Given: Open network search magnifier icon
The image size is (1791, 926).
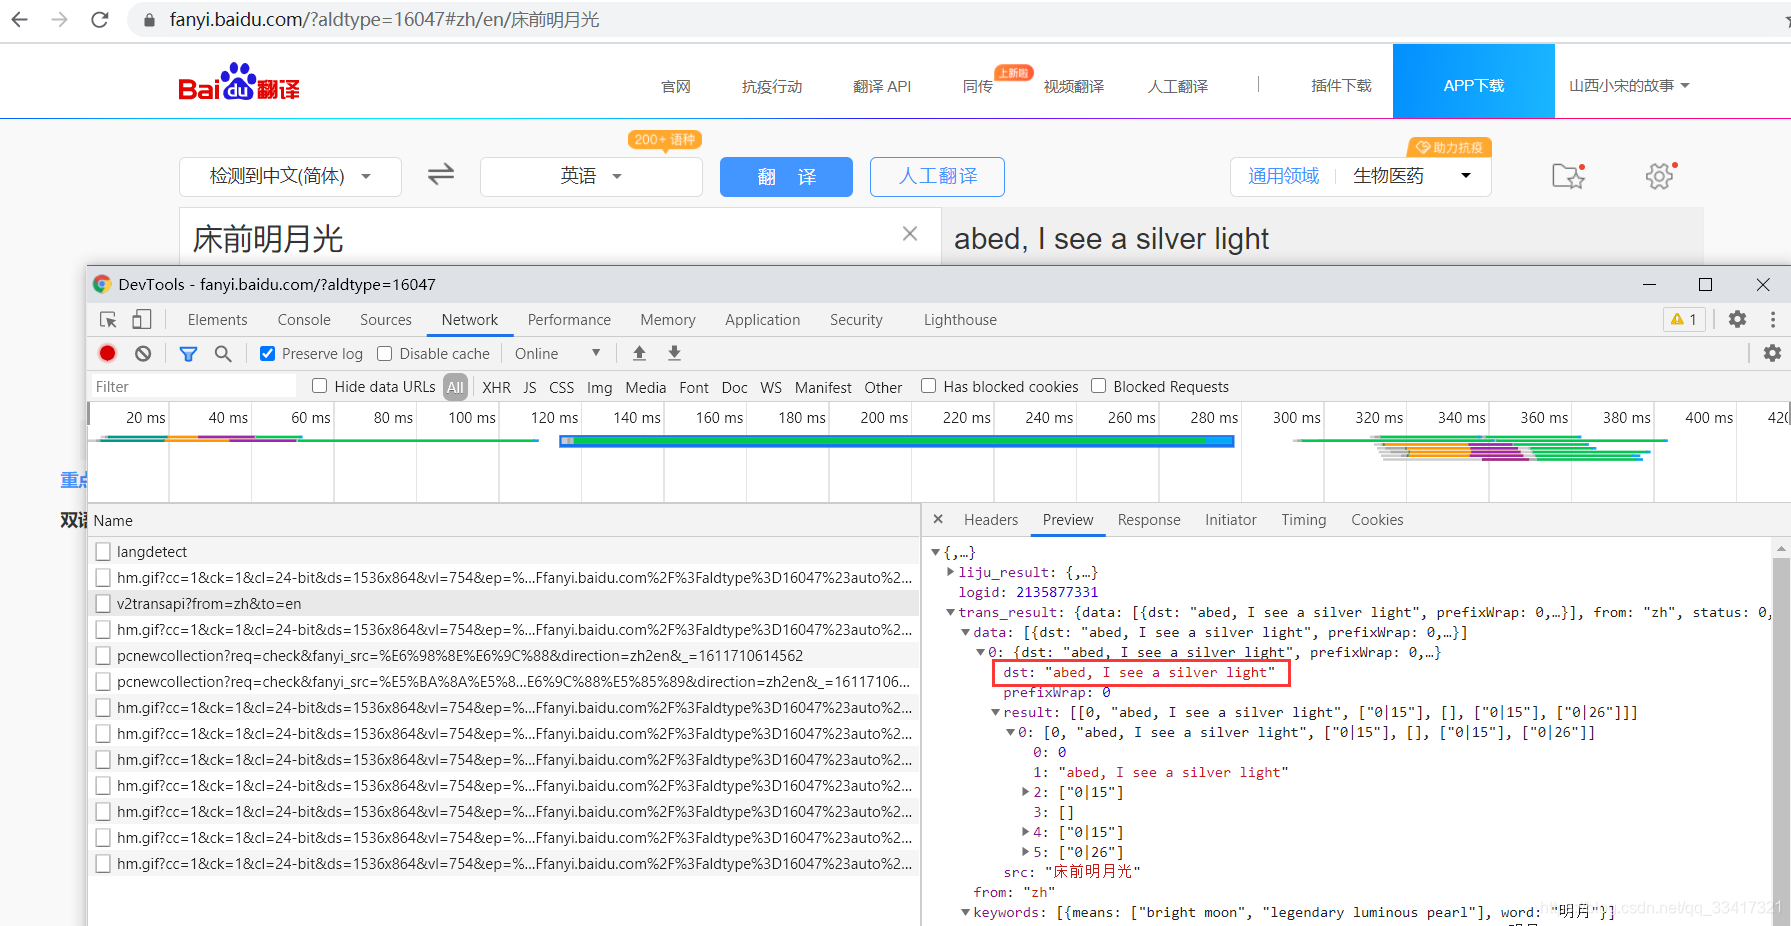Looking at the screenshot, I should [223, 353].
